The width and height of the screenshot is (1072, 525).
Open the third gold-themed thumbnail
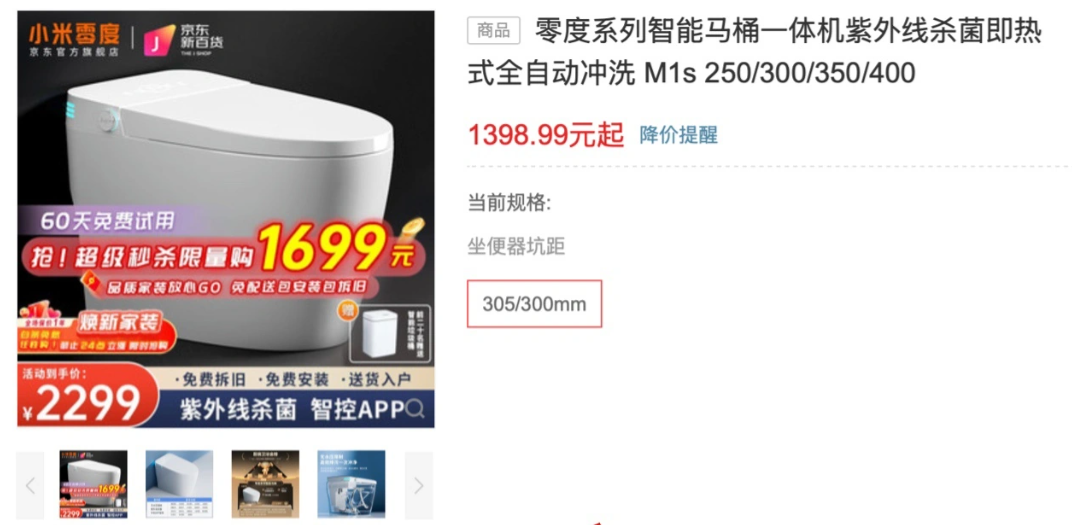coord(265,484)
